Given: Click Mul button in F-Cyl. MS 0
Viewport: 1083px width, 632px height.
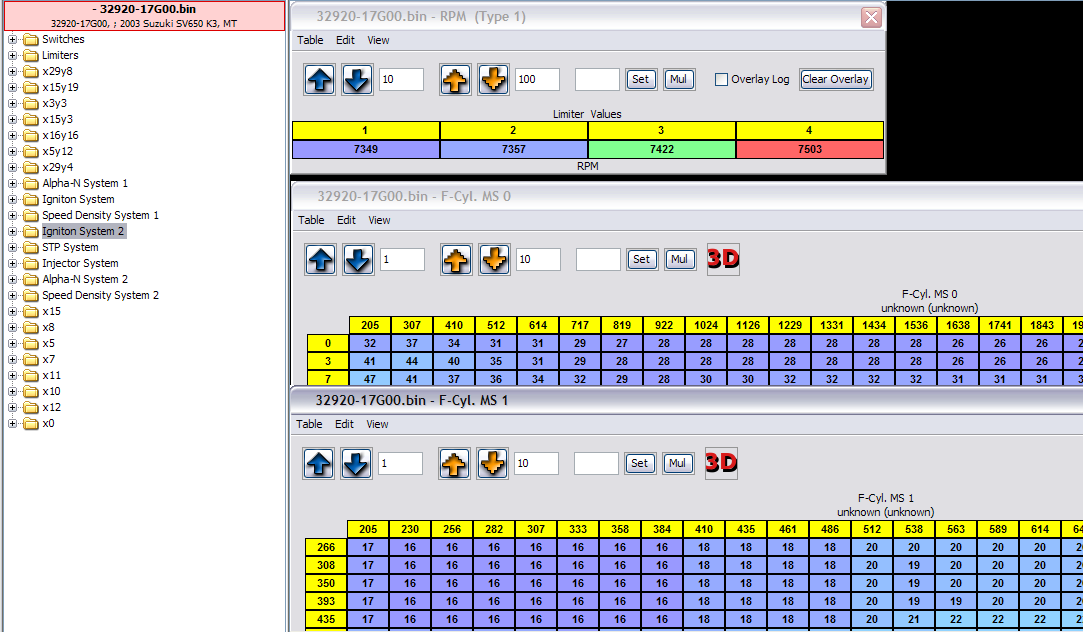Looking at the screenshot, I should click(680, 260).
